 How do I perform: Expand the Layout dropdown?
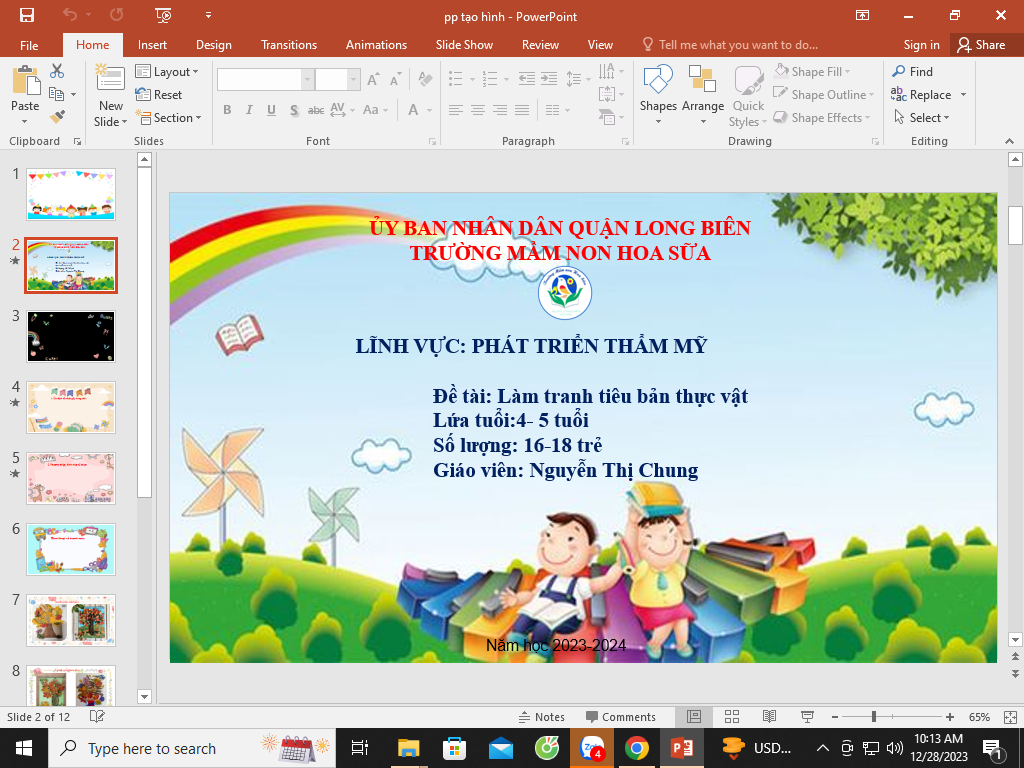[167, 72]
